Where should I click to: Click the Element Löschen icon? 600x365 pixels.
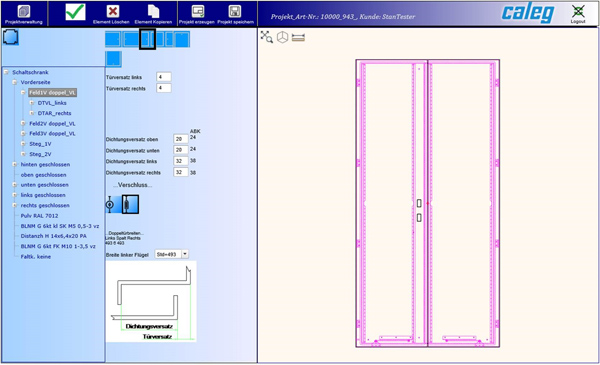coord(112,11)
